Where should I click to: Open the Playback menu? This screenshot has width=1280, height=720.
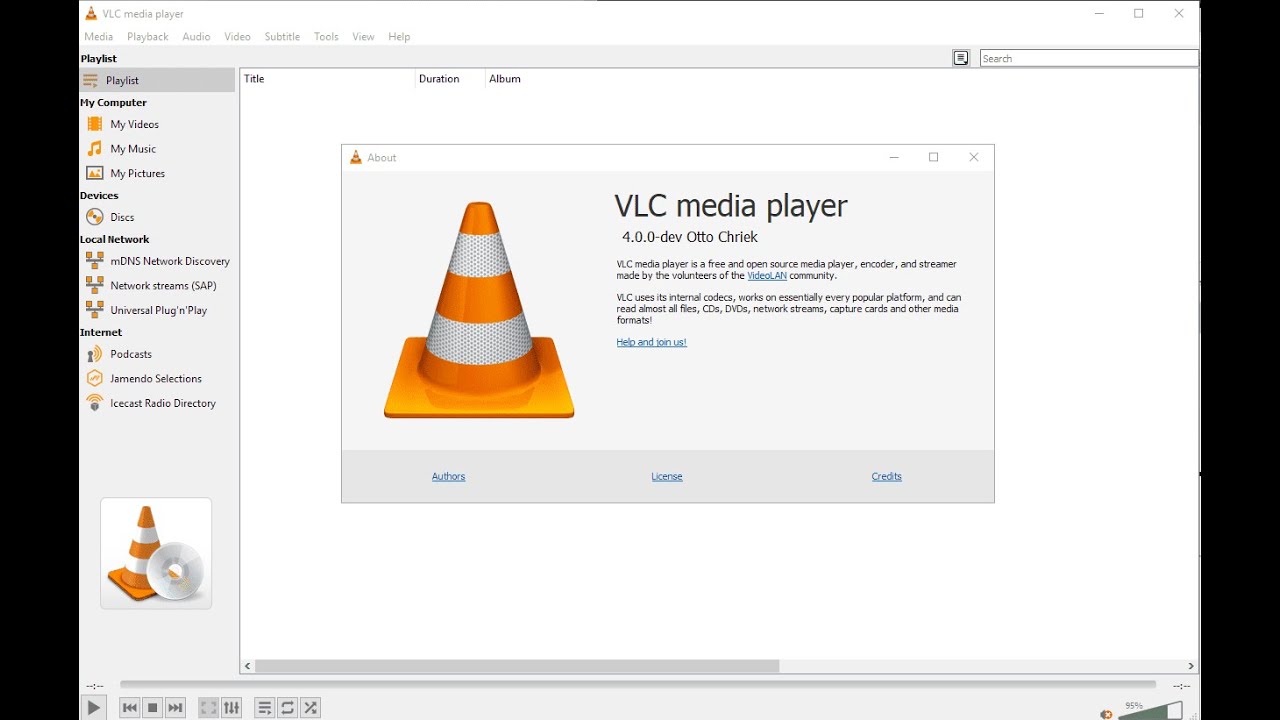pyautogui.click(x=147, y=37)
